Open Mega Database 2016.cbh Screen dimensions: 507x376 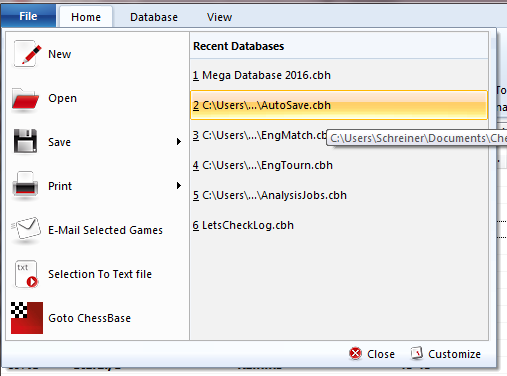pyautogui.click(x=339, y=75)
